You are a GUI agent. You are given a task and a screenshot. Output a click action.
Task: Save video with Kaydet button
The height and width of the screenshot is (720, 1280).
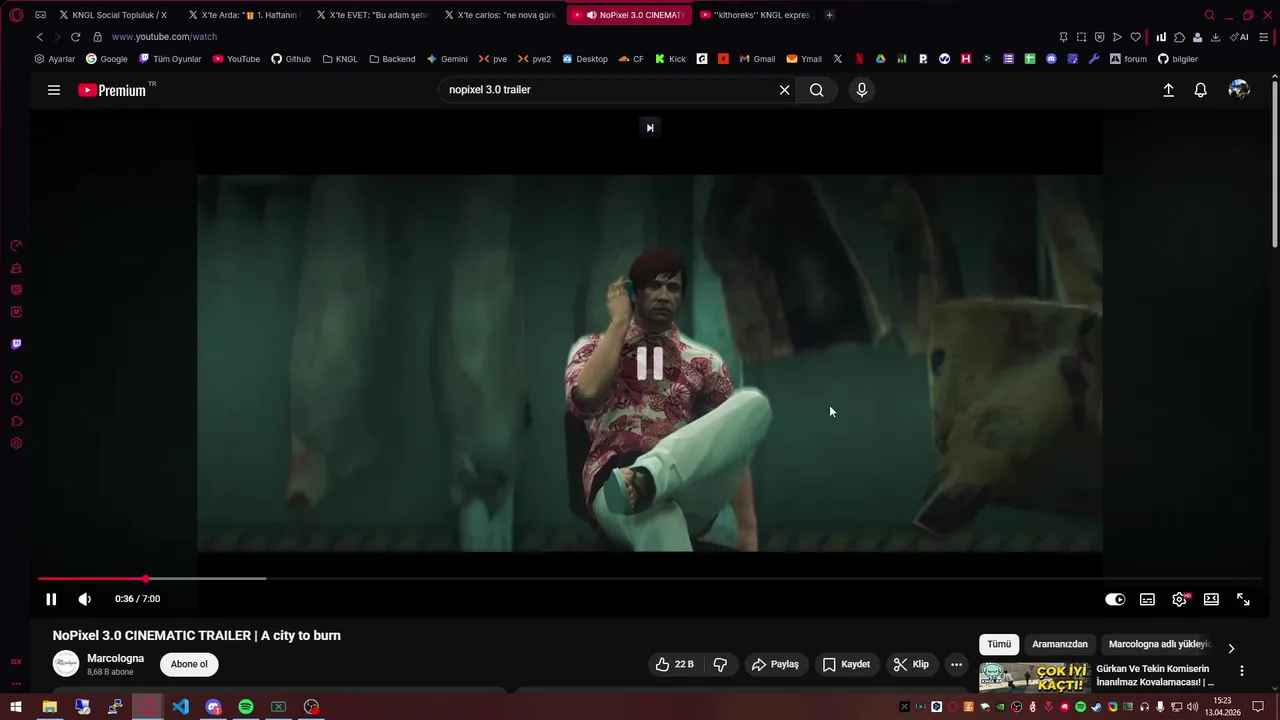(x=846, y=664)
